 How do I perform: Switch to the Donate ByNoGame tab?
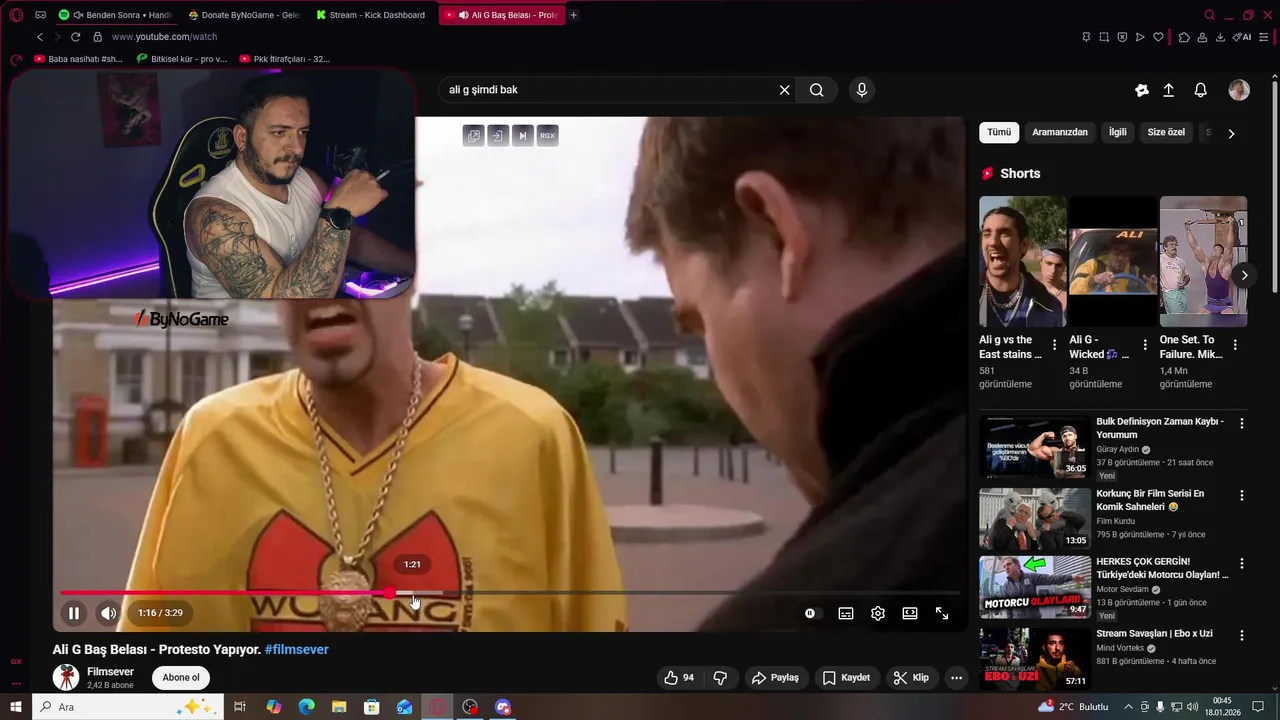pyautogui.click(x=245, y=15)
